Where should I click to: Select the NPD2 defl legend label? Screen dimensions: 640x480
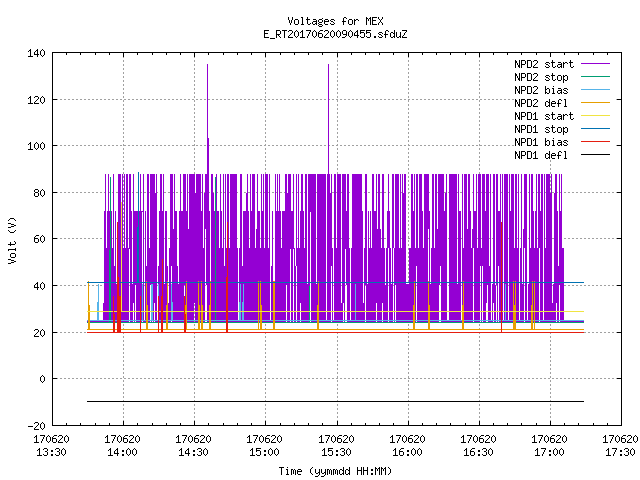(541, 103)
